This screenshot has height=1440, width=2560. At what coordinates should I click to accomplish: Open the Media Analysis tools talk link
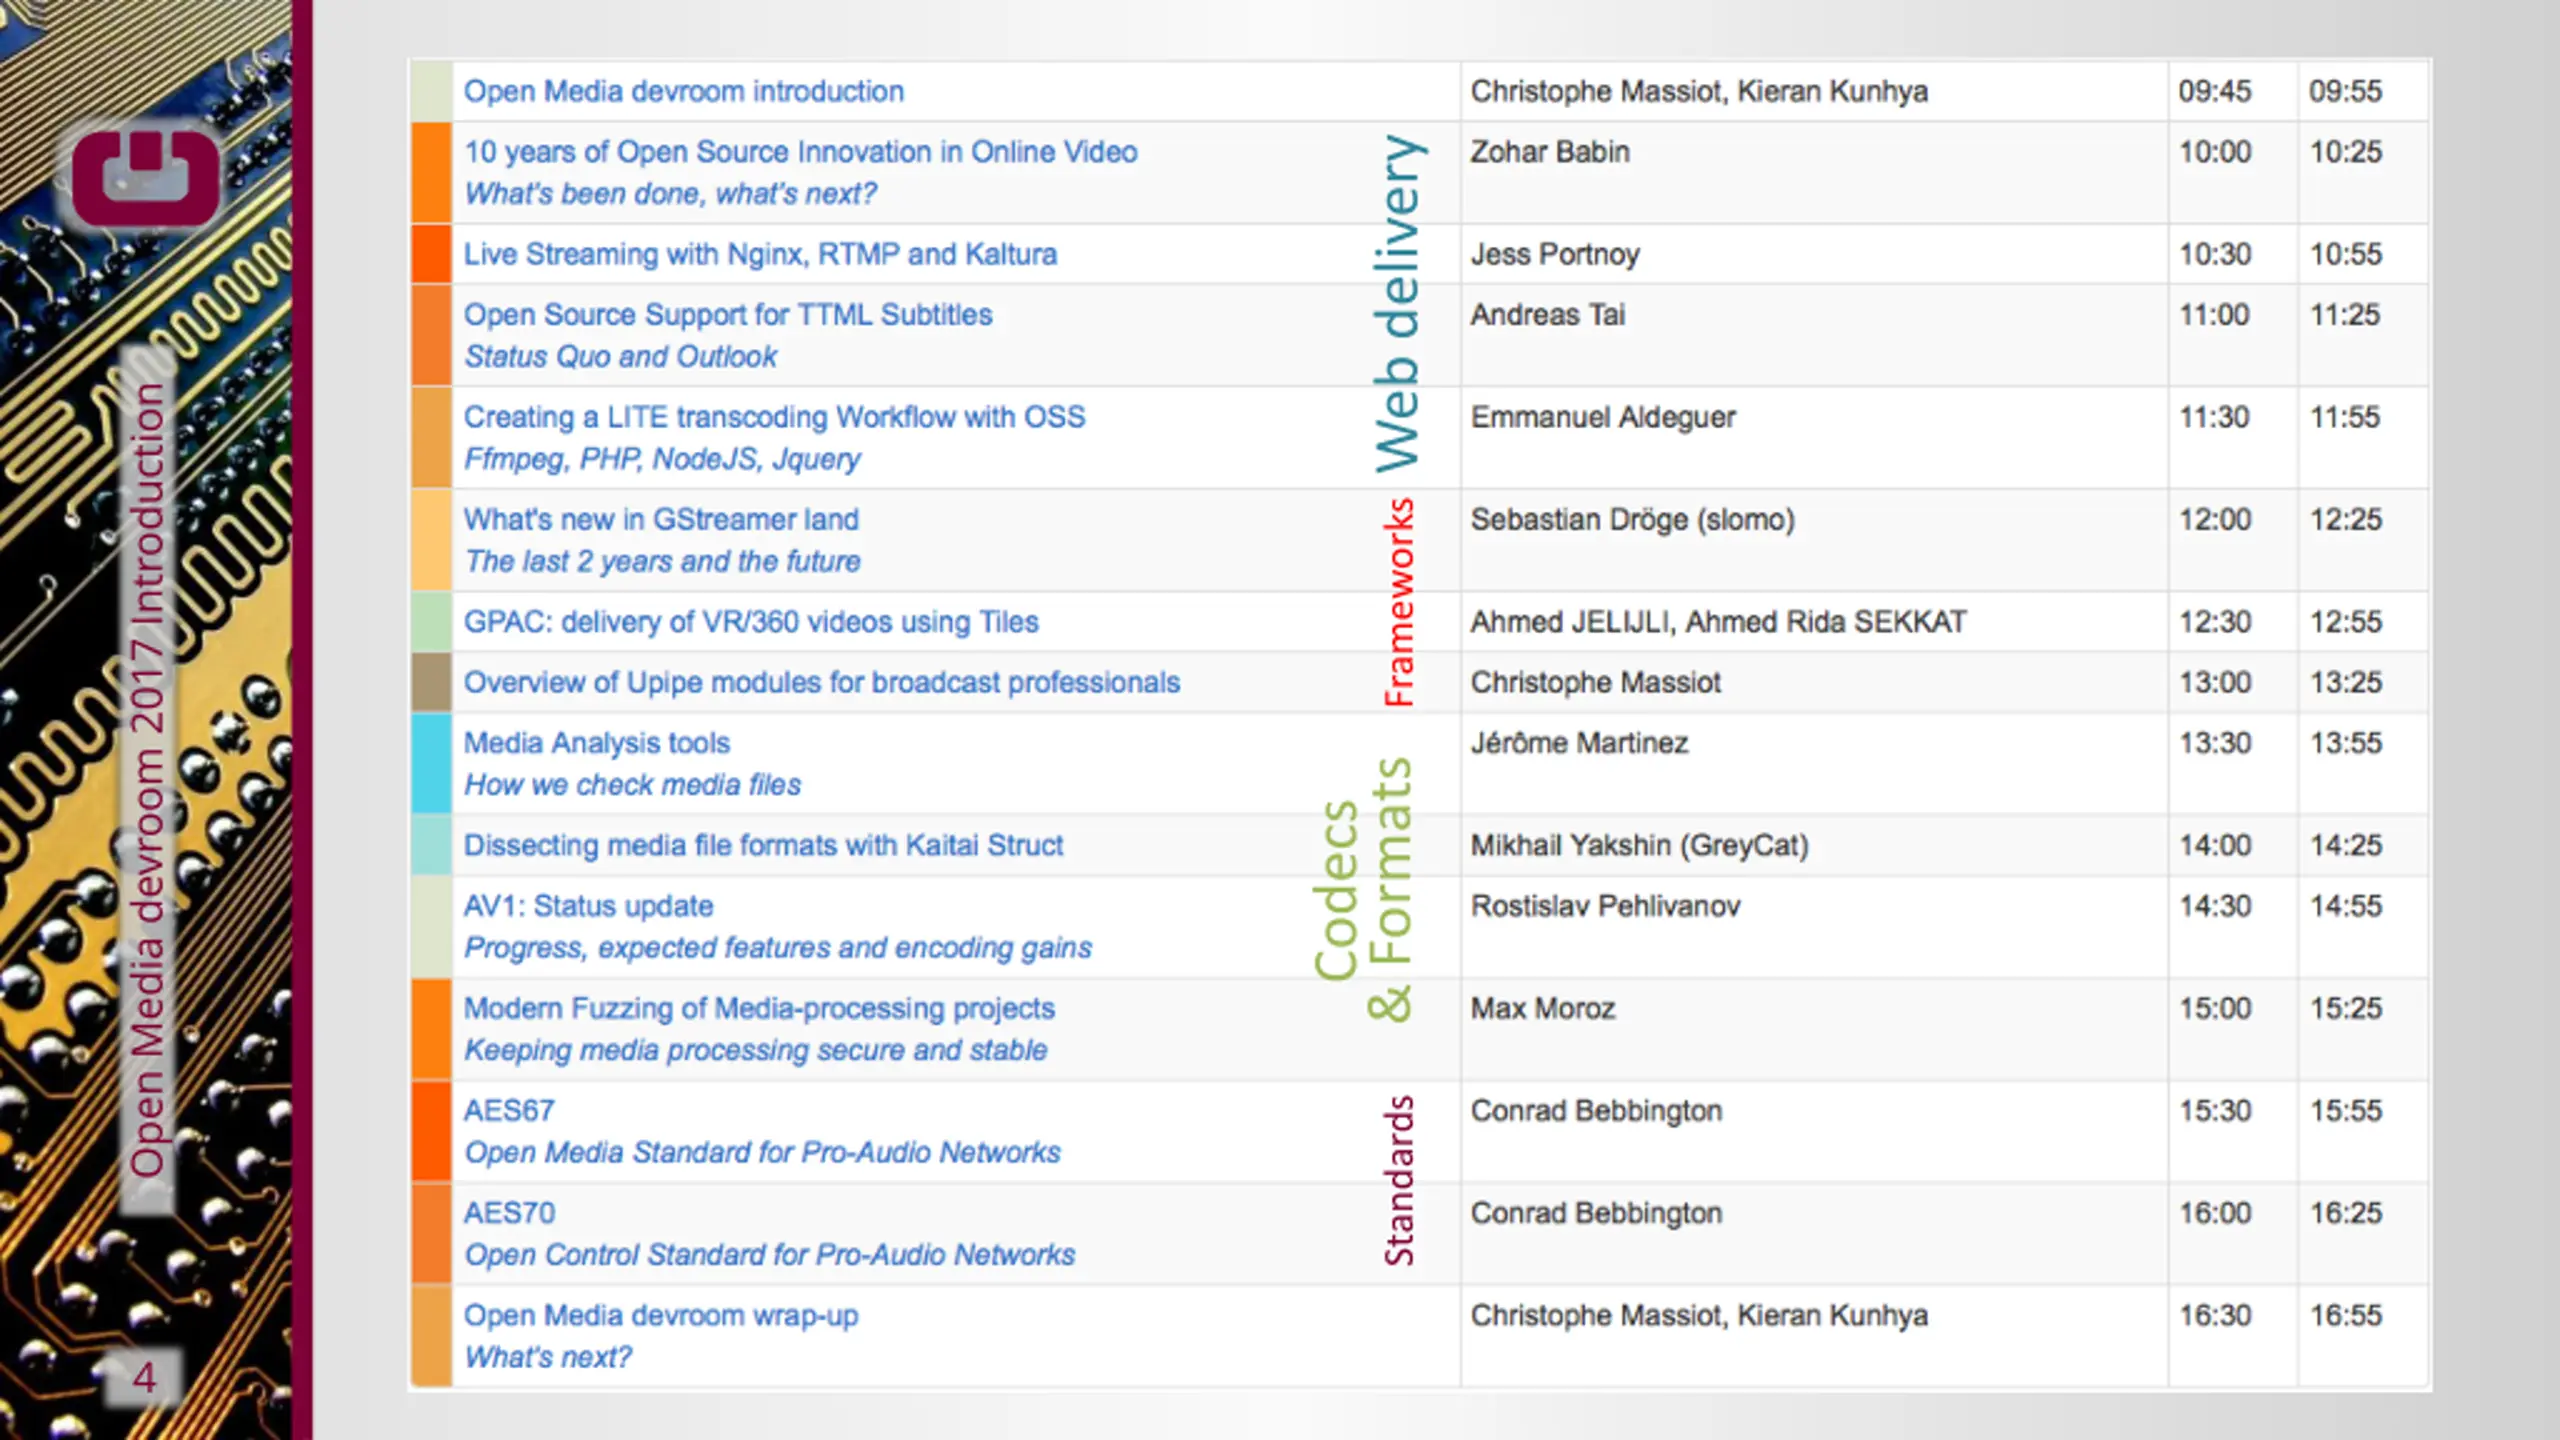pos(597,743)
